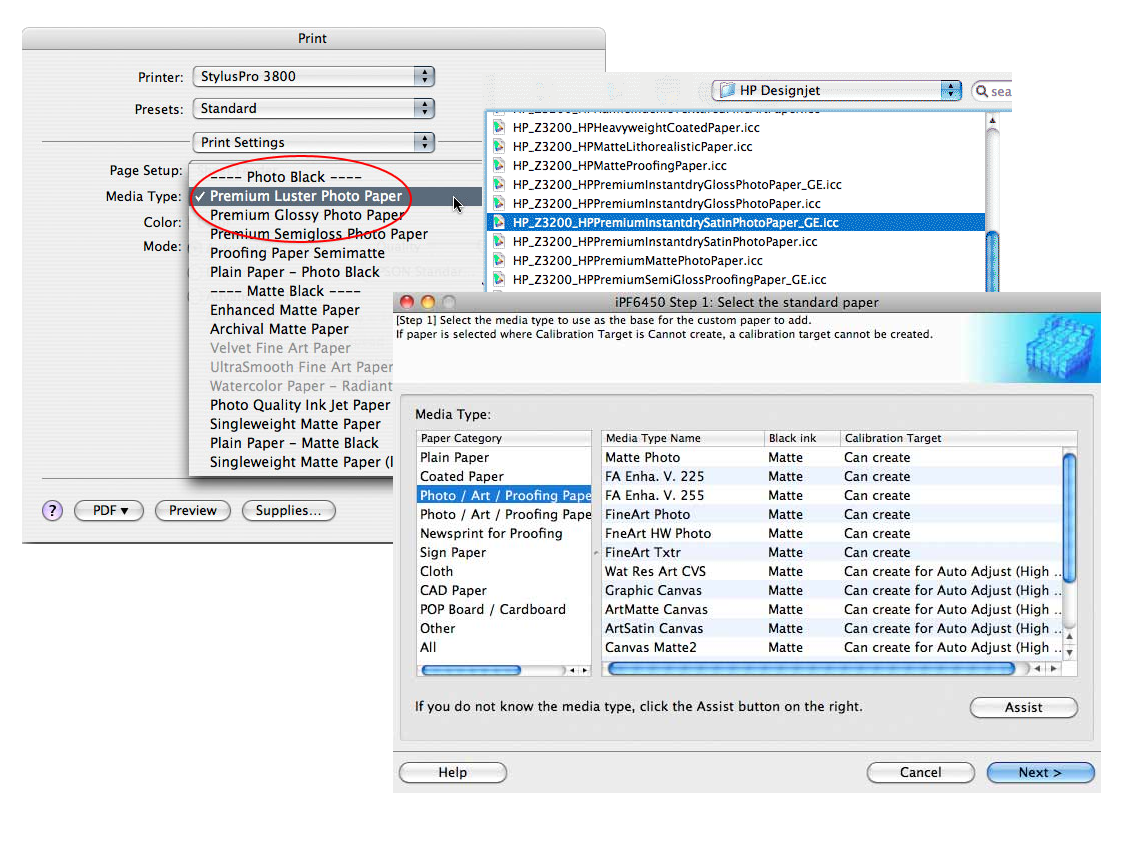Cancel the iPF6450 paper selection dialog
This screenshot has height=850, width=1134.
[921, 773]
